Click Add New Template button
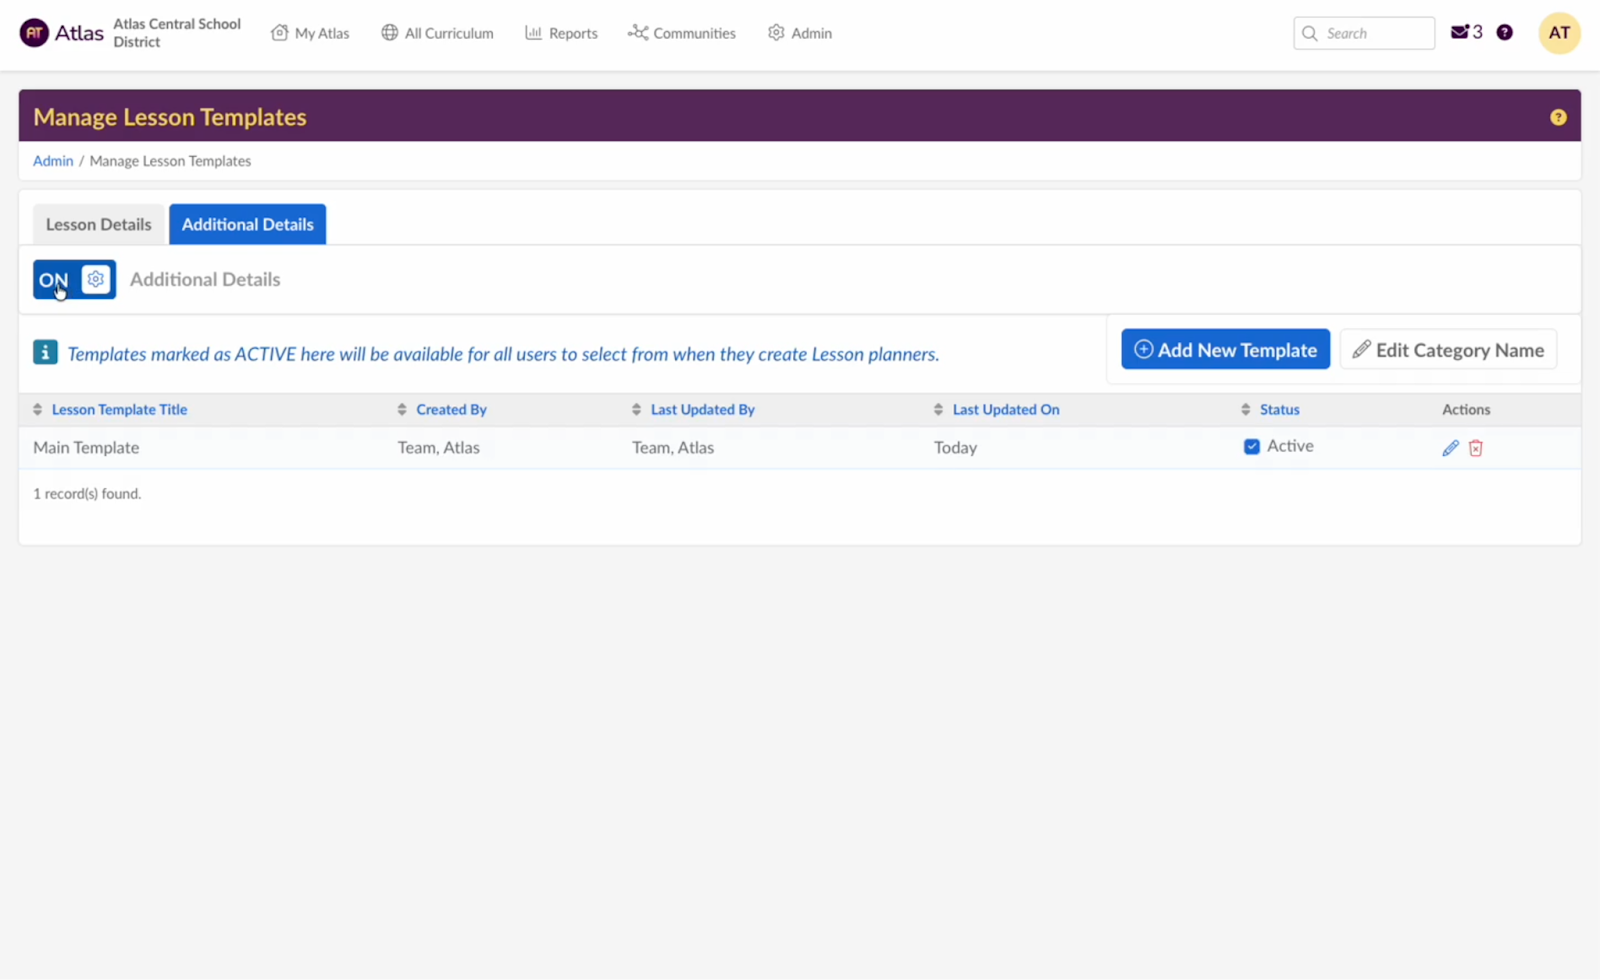The width and height of the screenshot is (1600, 980). (x=1225, y=349)
